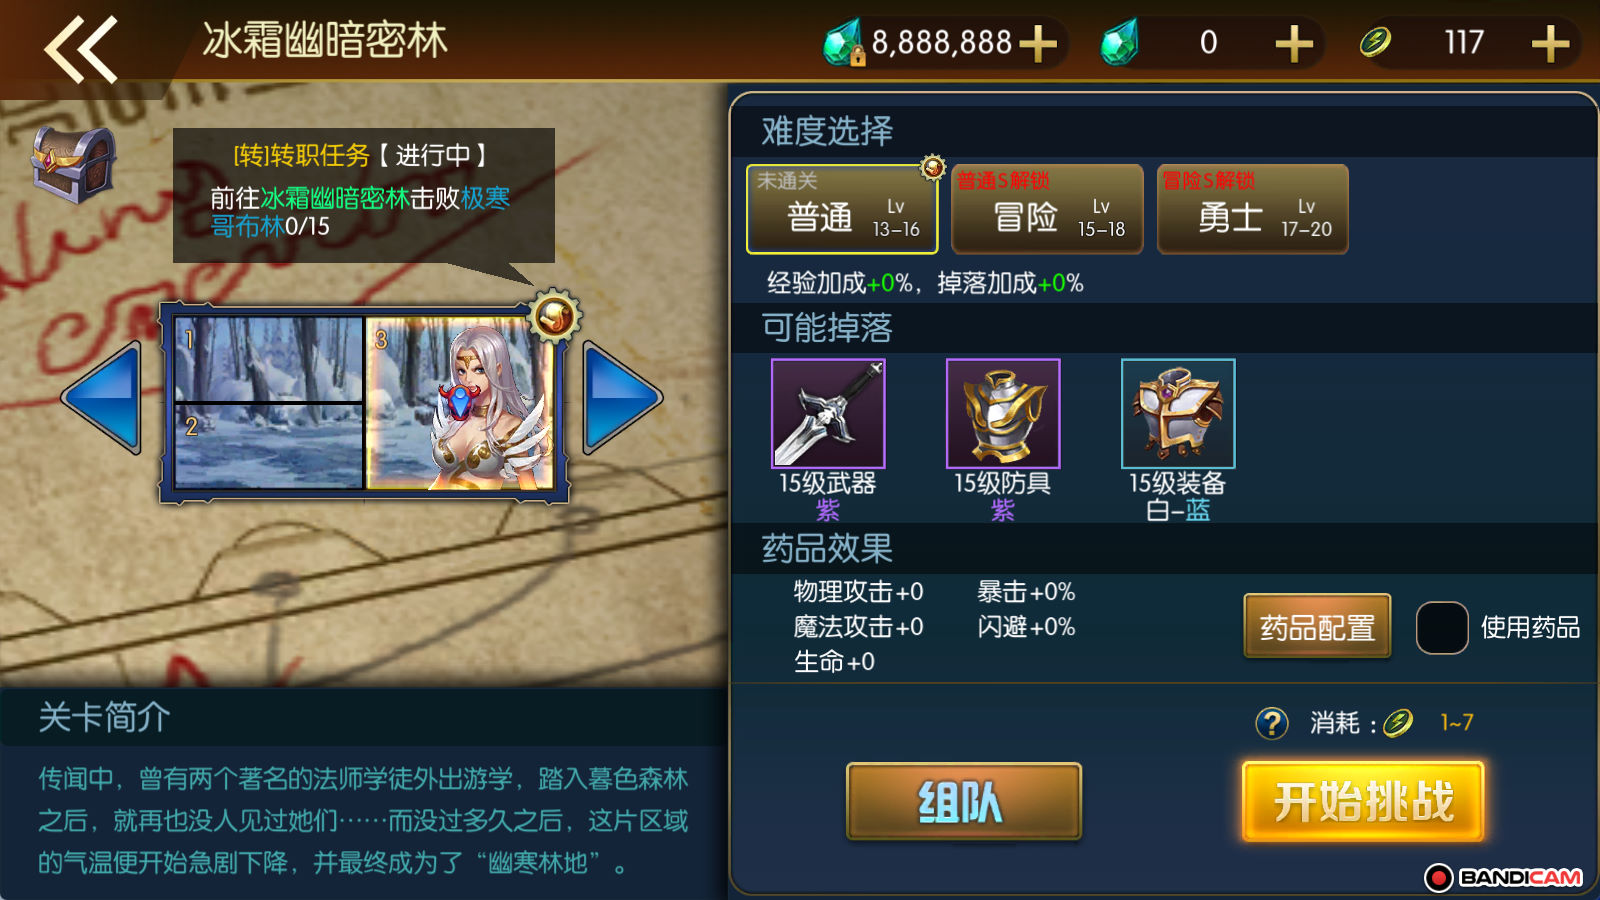Viewport: 1600px width, 900px height.
Task: Select 冒险 difficulty Lv 15-18
Action: click(1047, 209)
